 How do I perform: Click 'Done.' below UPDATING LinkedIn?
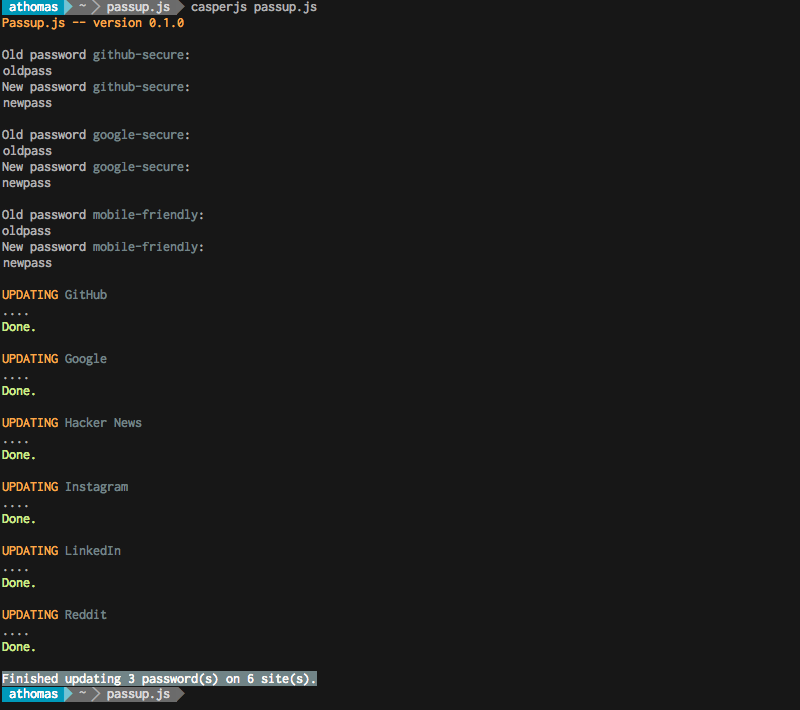(x=19, y=583)
